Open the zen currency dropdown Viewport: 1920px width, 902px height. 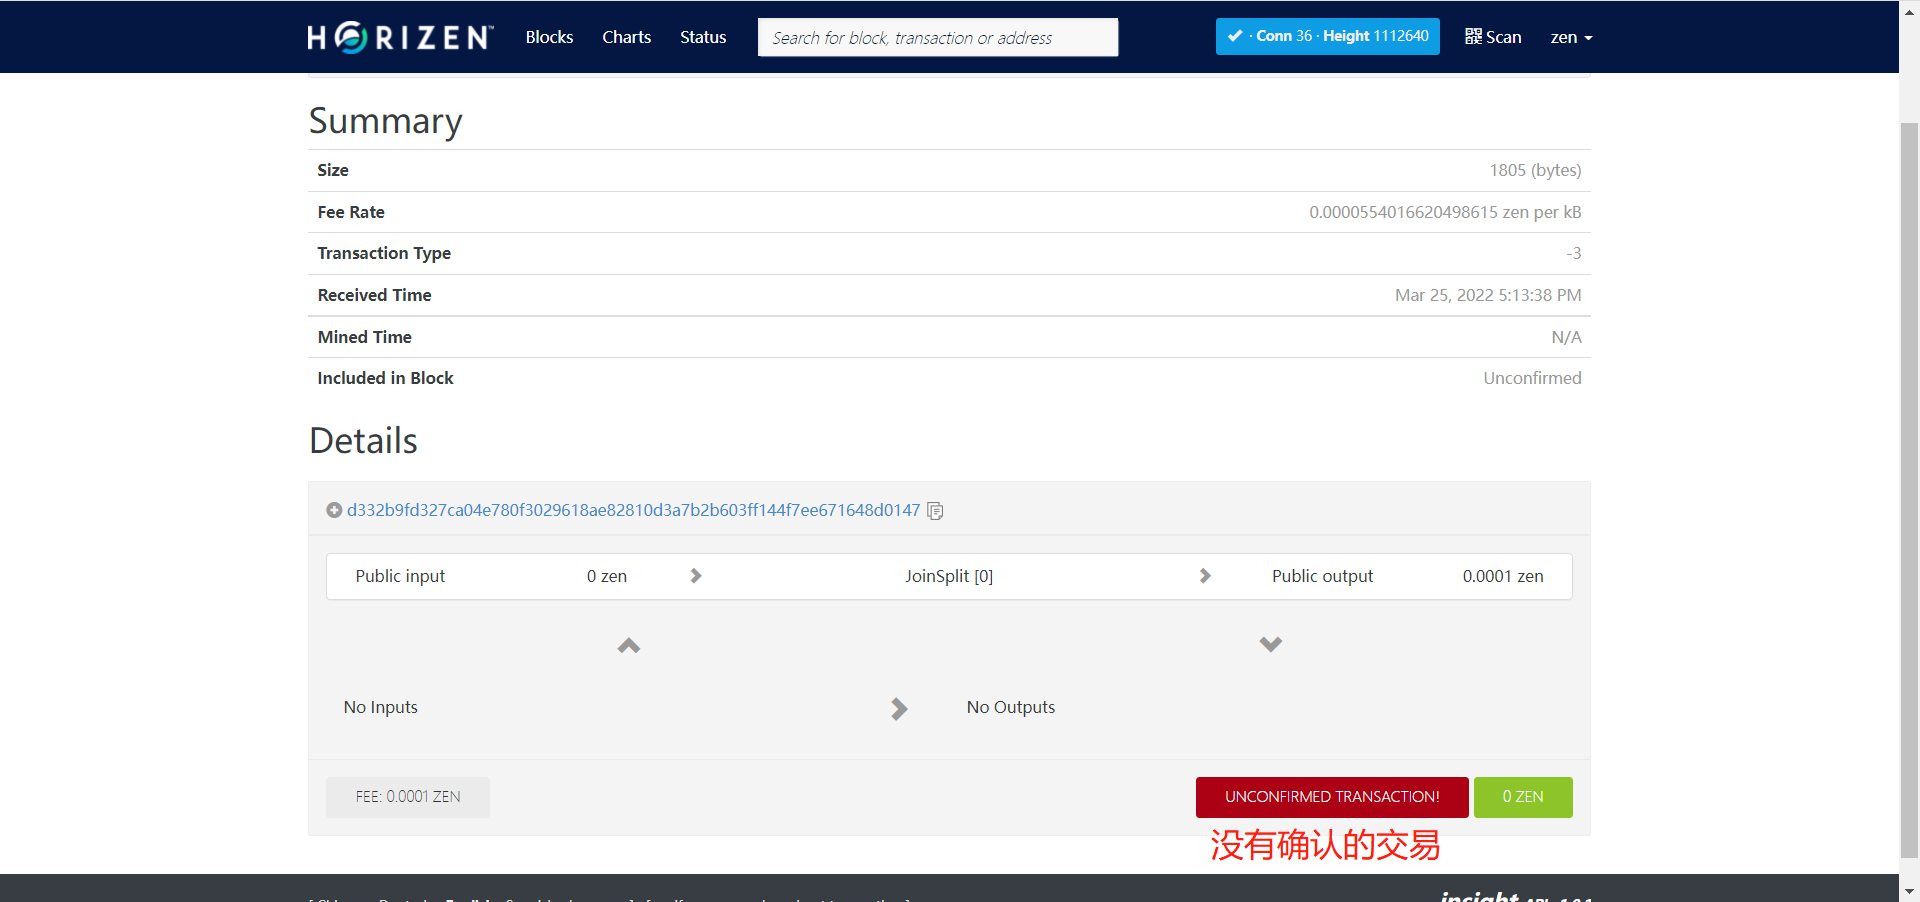pos(1570,37)
